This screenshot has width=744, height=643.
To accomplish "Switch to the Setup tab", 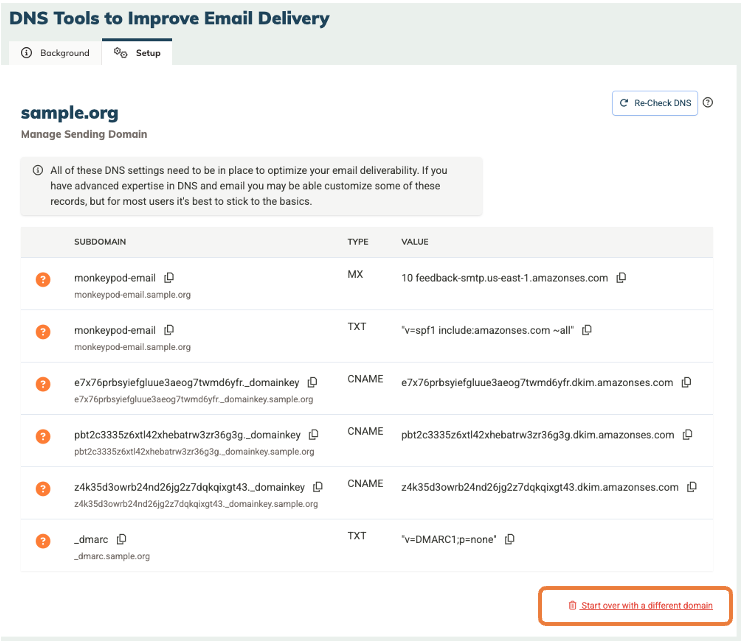I will tap(137, 53).
